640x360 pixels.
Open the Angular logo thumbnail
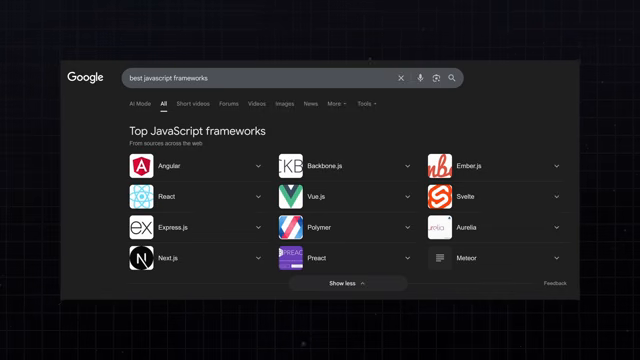click(142, 166)
